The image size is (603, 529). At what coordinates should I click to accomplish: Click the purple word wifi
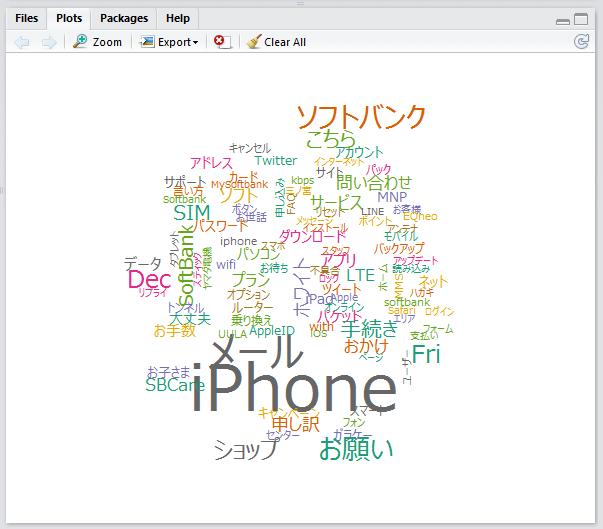pos(226,264)
